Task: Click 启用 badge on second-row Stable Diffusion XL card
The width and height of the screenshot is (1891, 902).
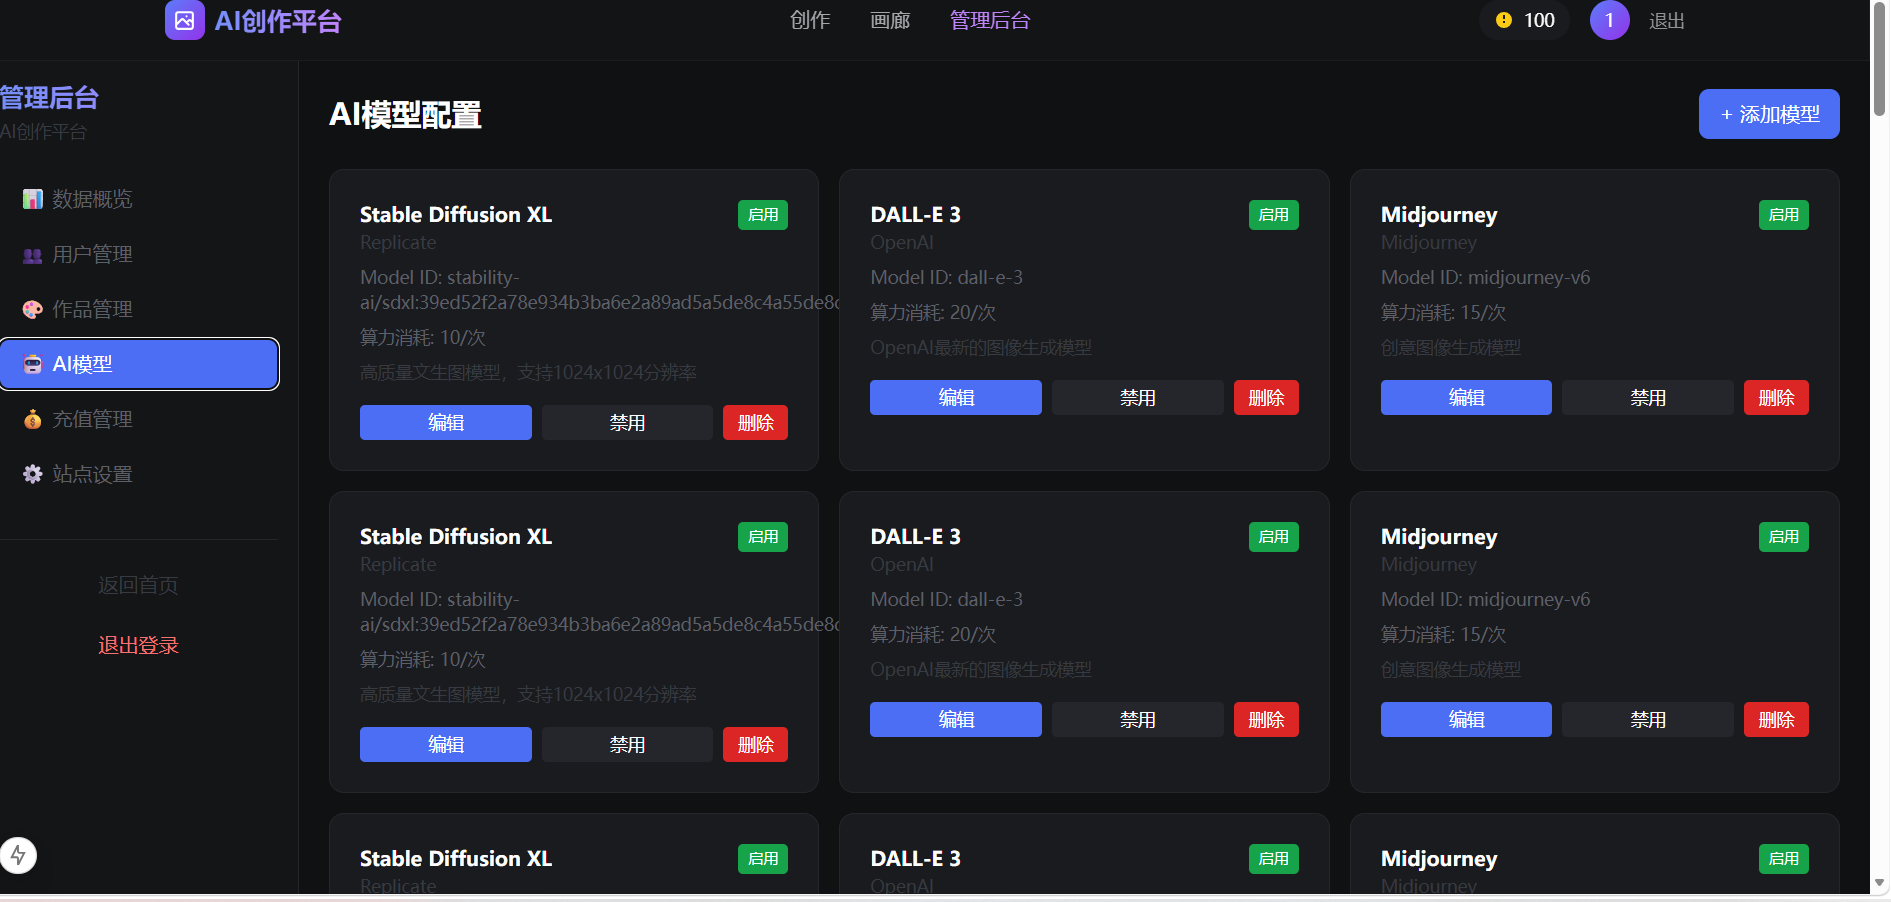Action: [x=763, y=537]
